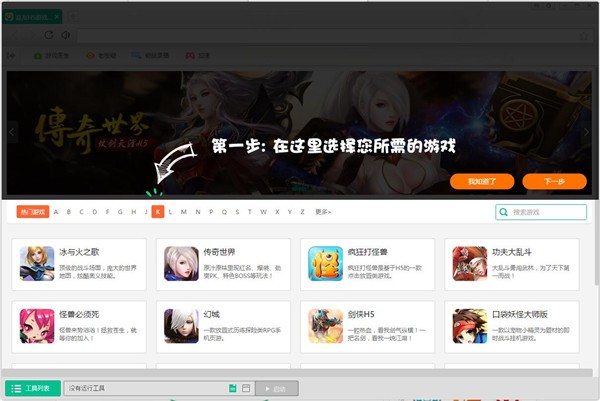Click the 幻城 game title
This screenshot has height=401, width=600.
click(212, 314)
